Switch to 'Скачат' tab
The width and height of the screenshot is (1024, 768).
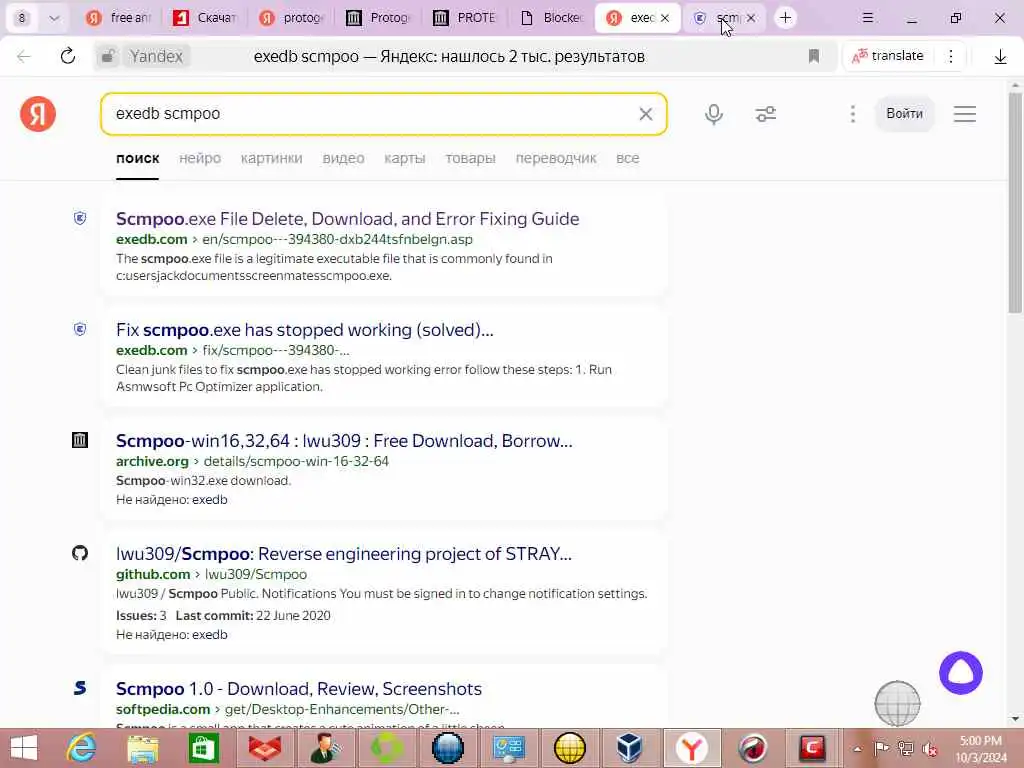pyautogui.click(x=204, y=18)
